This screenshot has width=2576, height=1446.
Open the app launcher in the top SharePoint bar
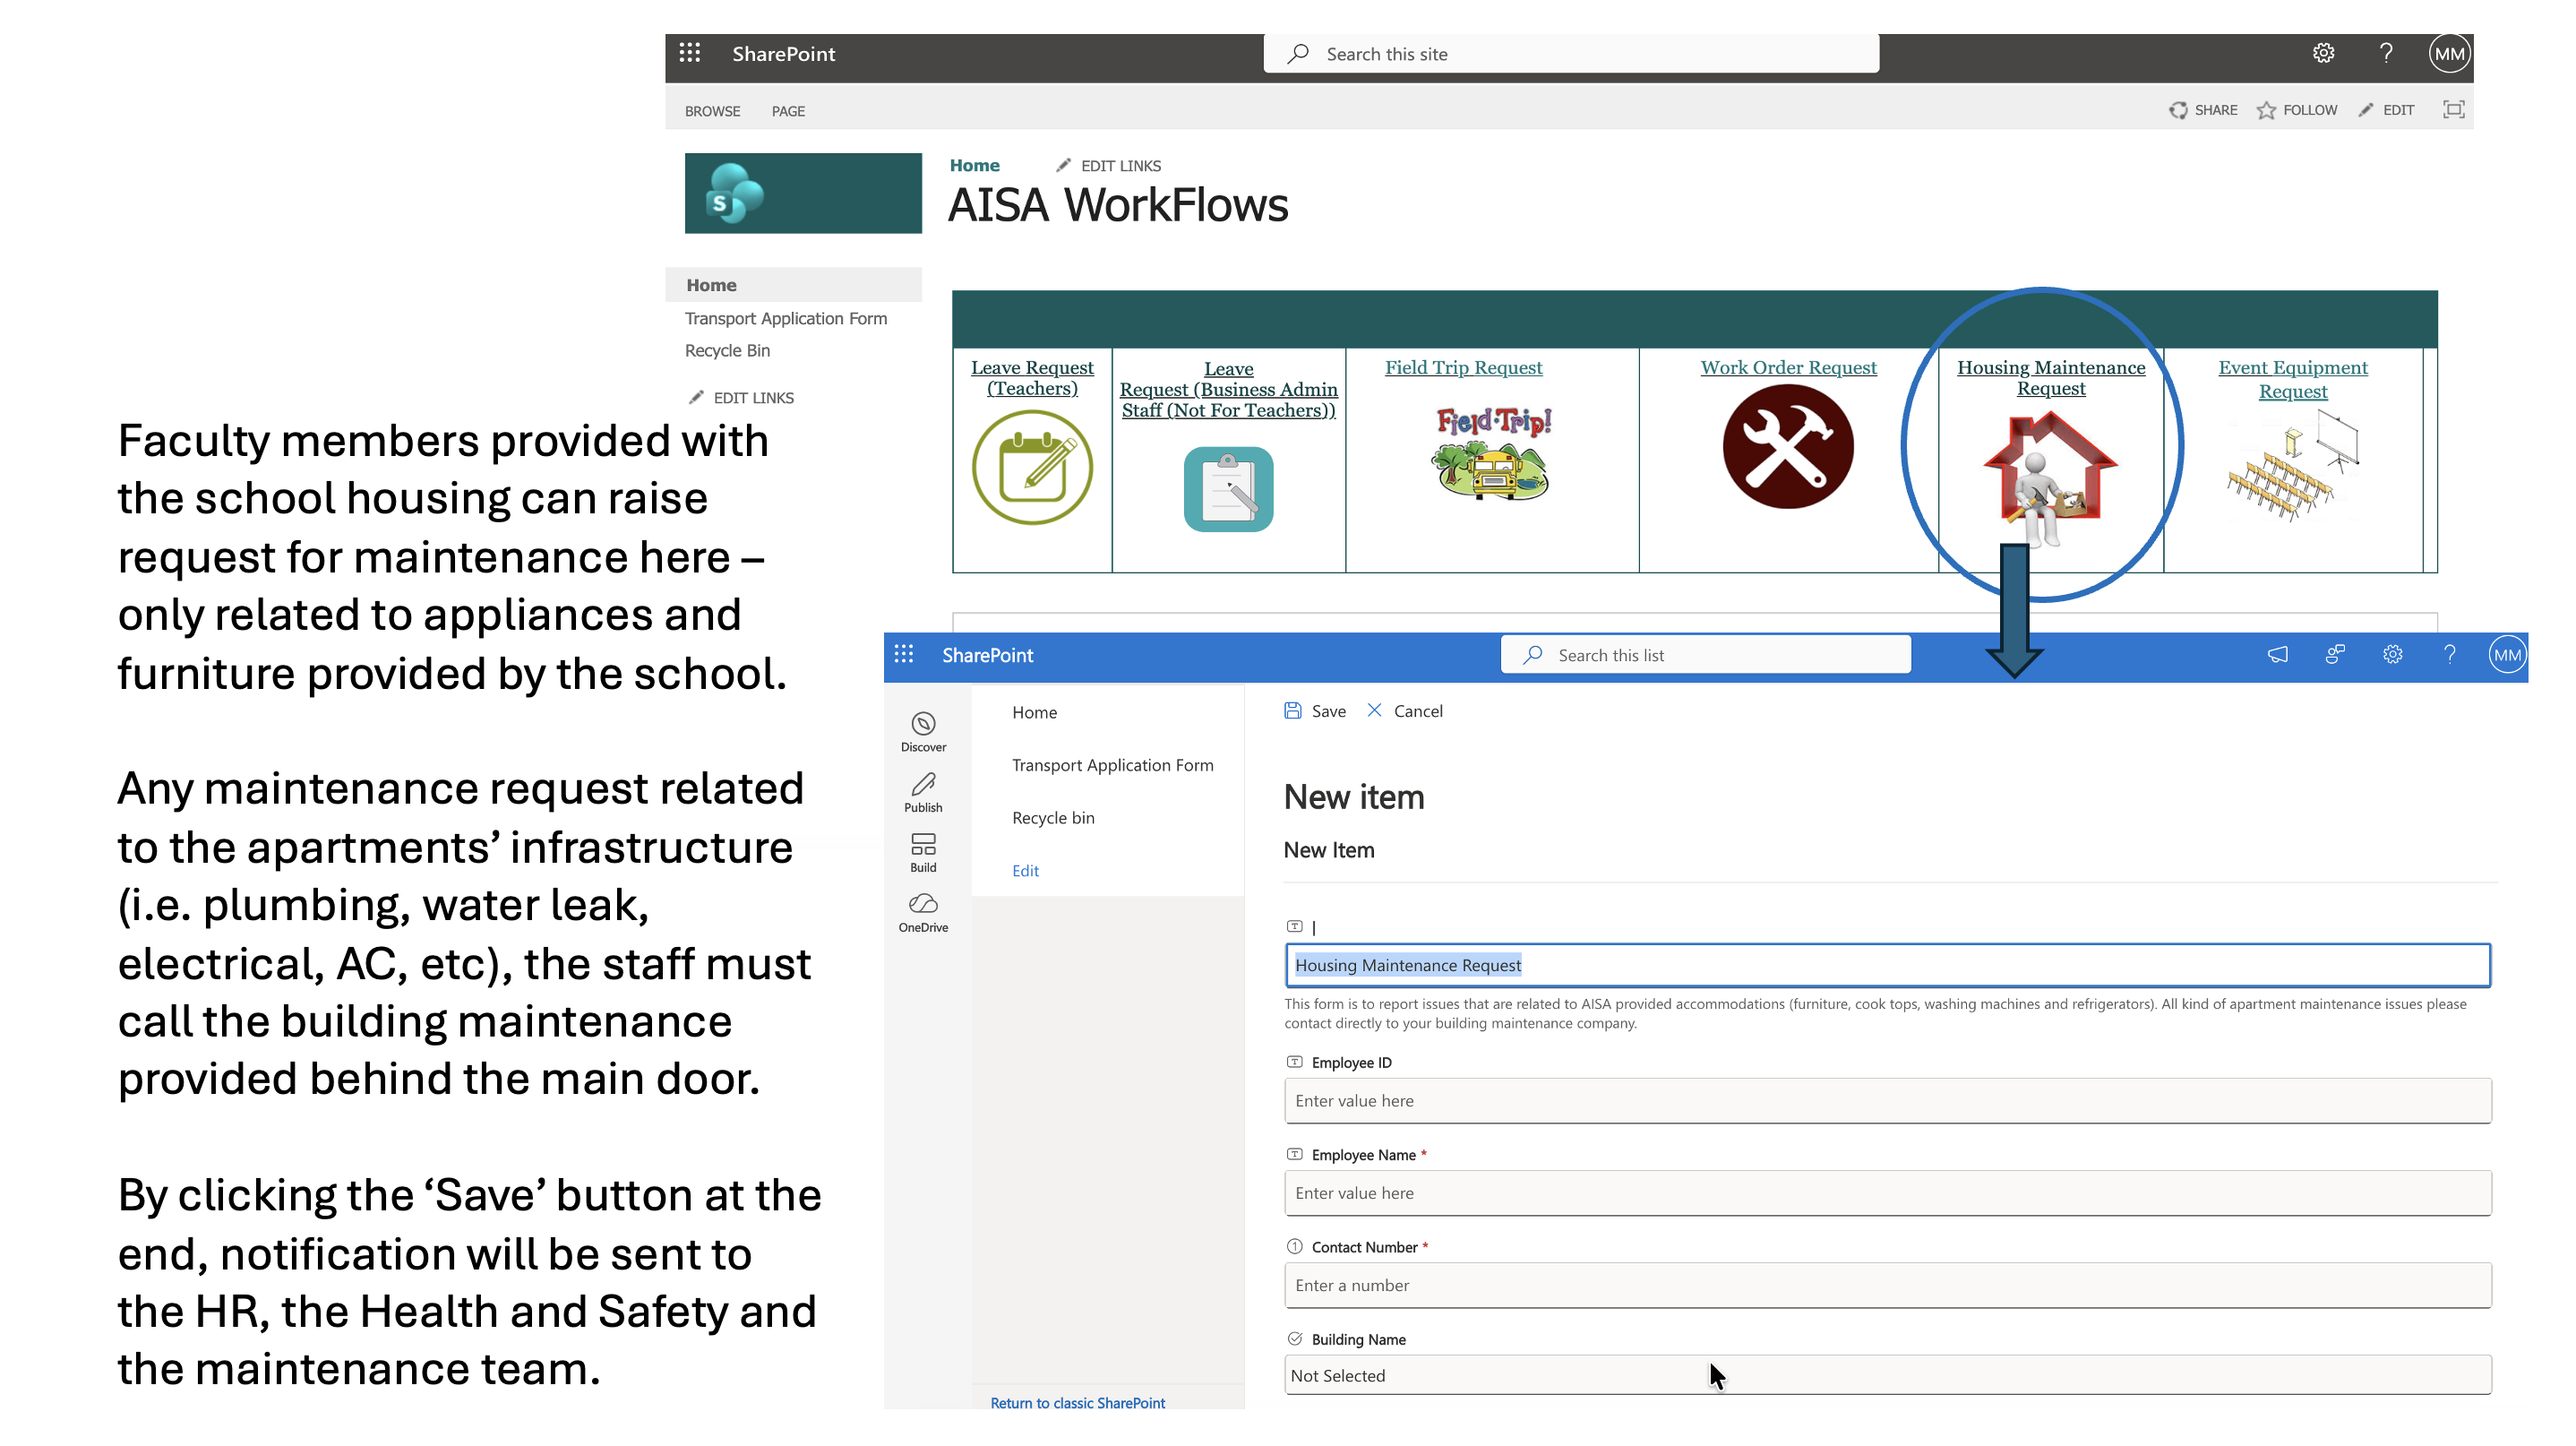pos(690,53)
